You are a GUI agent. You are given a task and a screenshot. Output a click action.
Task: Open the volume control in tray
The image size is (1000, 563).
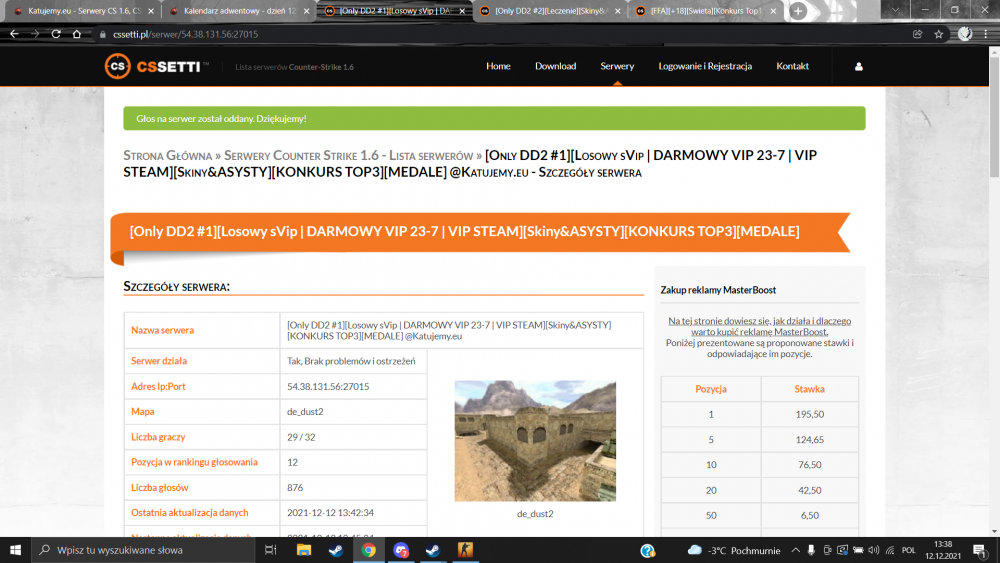click(x=873, y=550)
